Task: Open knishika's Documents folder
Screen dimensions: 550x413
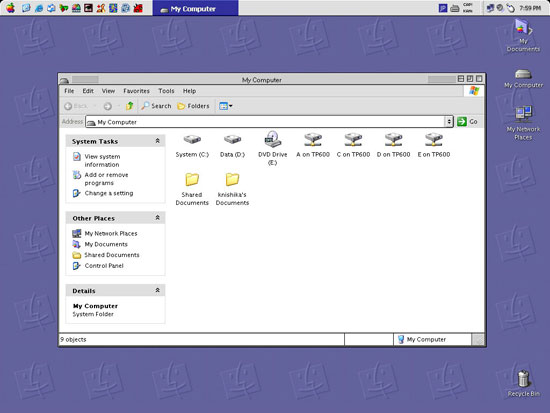Action: [232, 189]
